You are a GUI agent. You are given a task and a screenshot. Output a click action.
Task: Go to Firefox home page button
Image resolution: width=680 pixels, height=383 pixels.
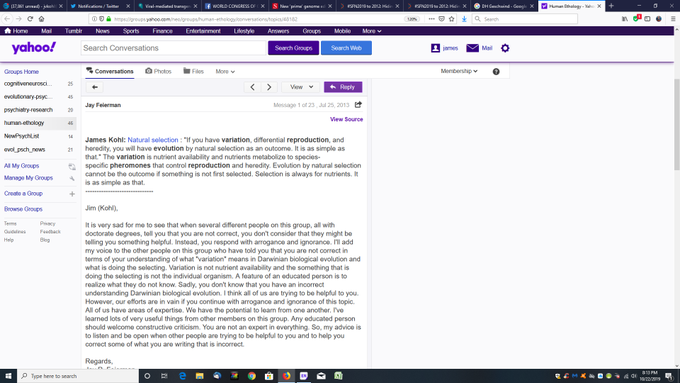pyautogui.click(x=42, y=19)
